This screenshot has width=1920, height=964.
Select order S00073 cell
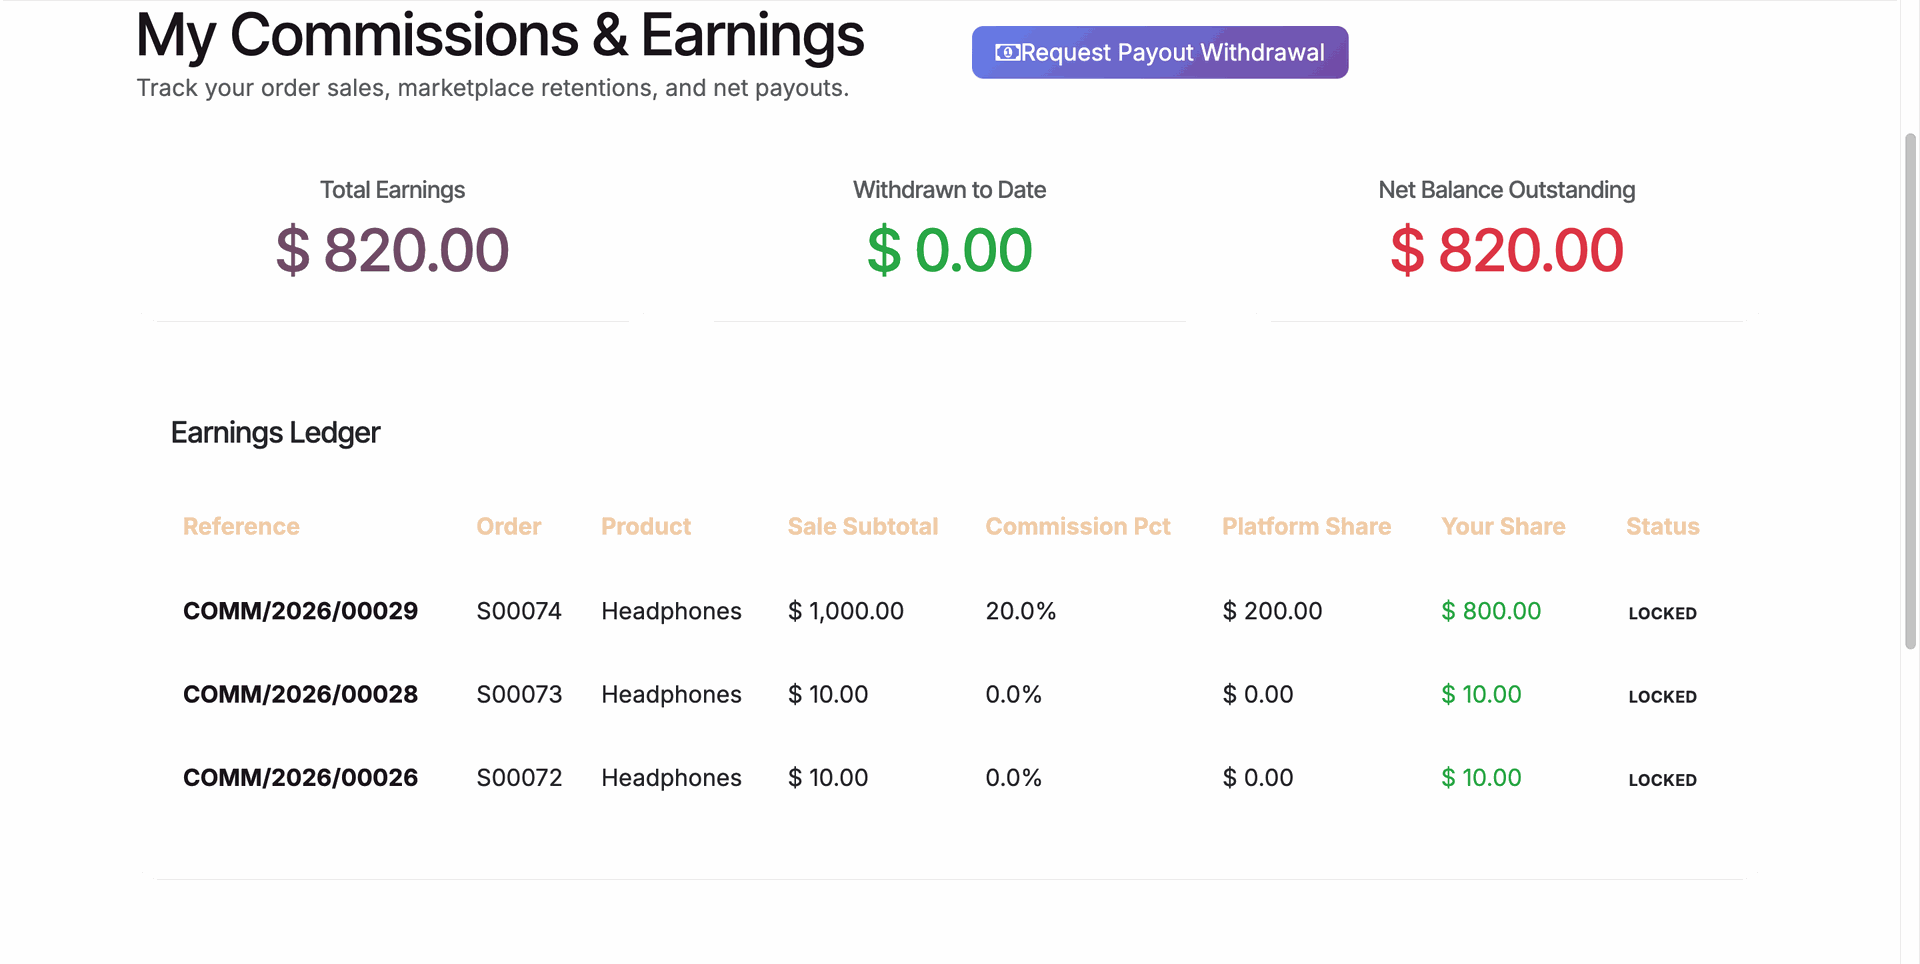click(519, 694)
